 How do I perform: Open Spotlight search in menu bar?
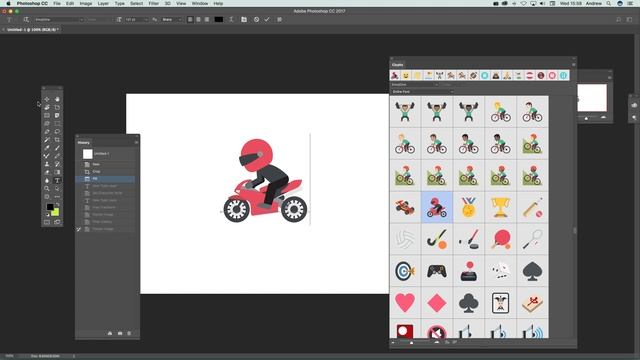click(x=609, y=3)
